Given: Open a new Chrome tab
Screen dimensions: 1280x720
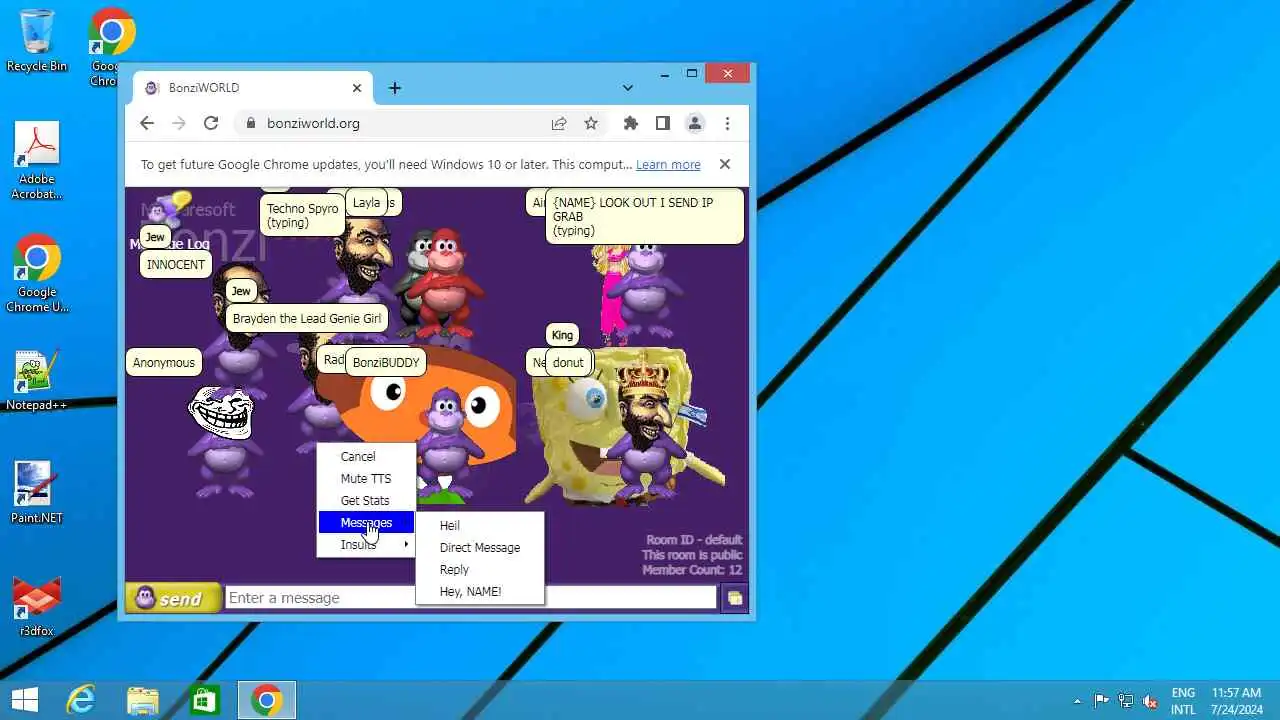Looking at the screenshot, I should (395, 88).
